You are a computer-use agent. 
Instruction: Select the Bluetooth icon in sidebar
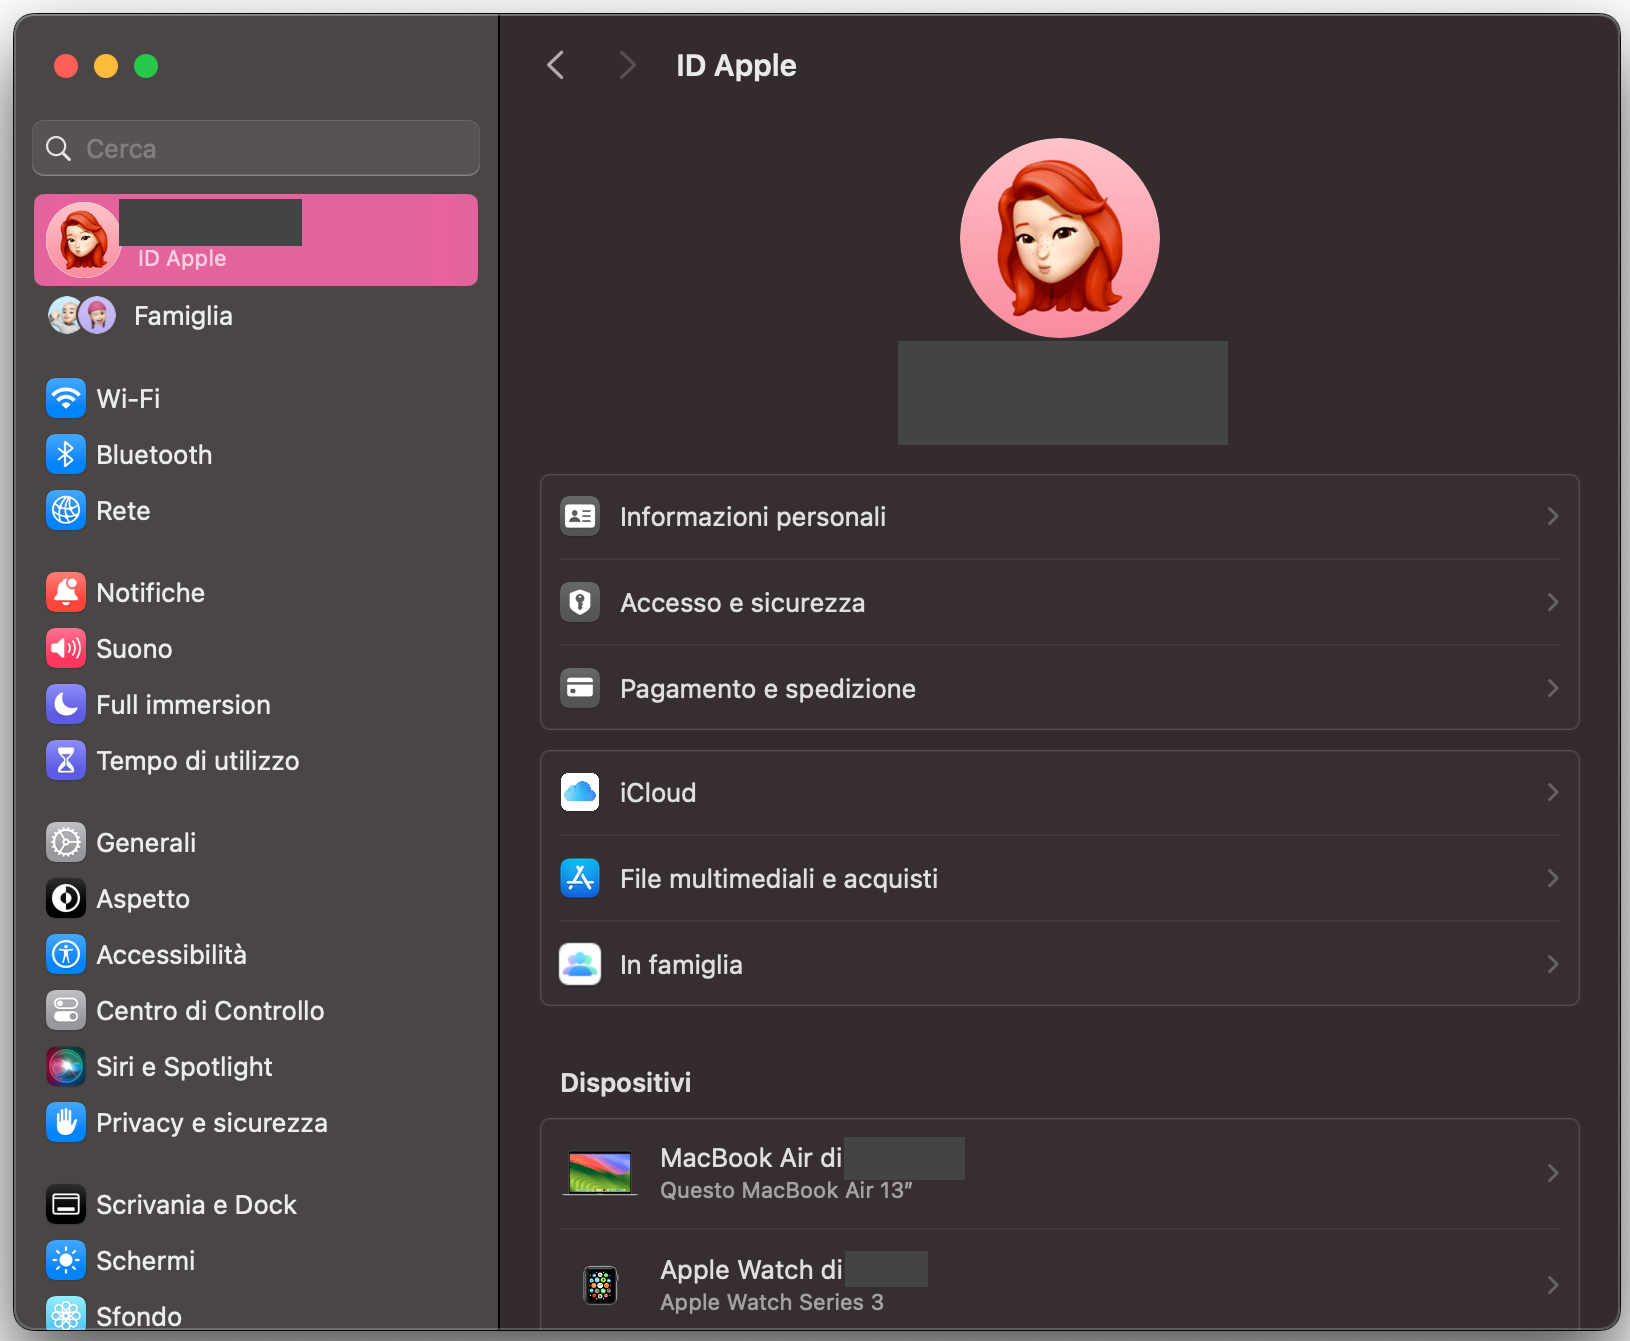click(65, 453)
